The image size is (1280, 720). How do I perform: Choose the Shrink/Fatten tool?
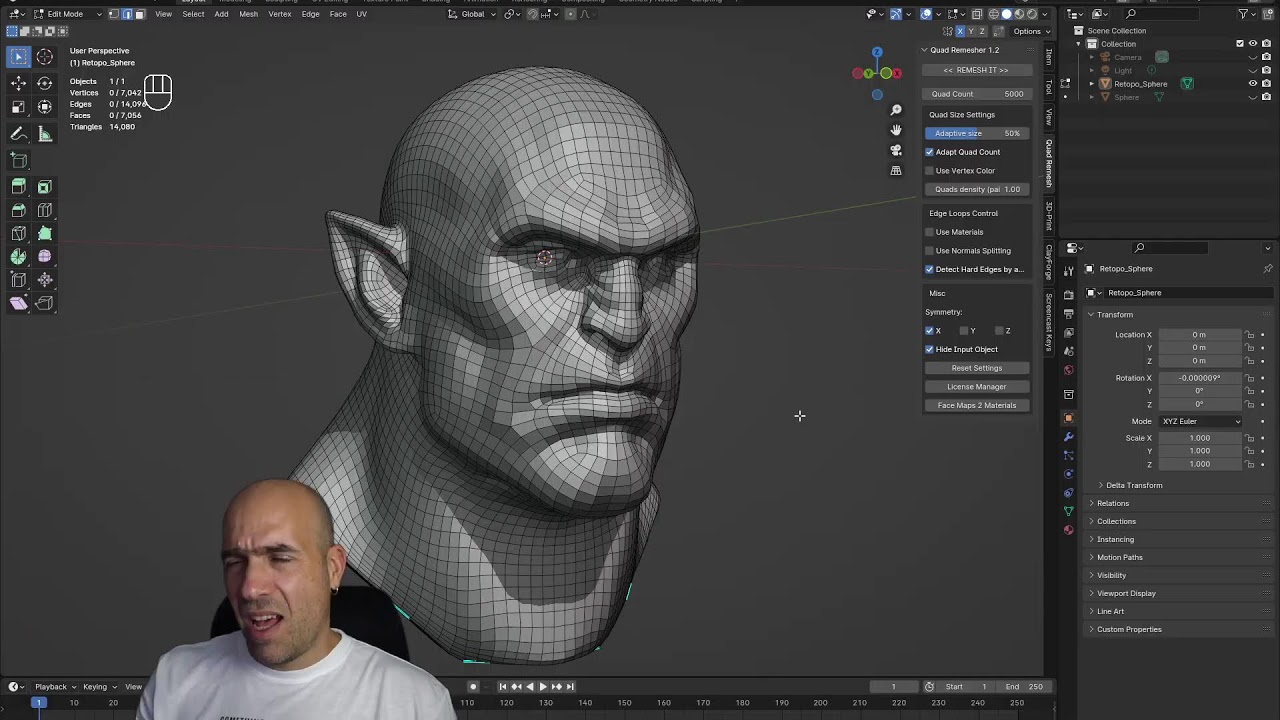pyautogui.click(x=44, y=280)
